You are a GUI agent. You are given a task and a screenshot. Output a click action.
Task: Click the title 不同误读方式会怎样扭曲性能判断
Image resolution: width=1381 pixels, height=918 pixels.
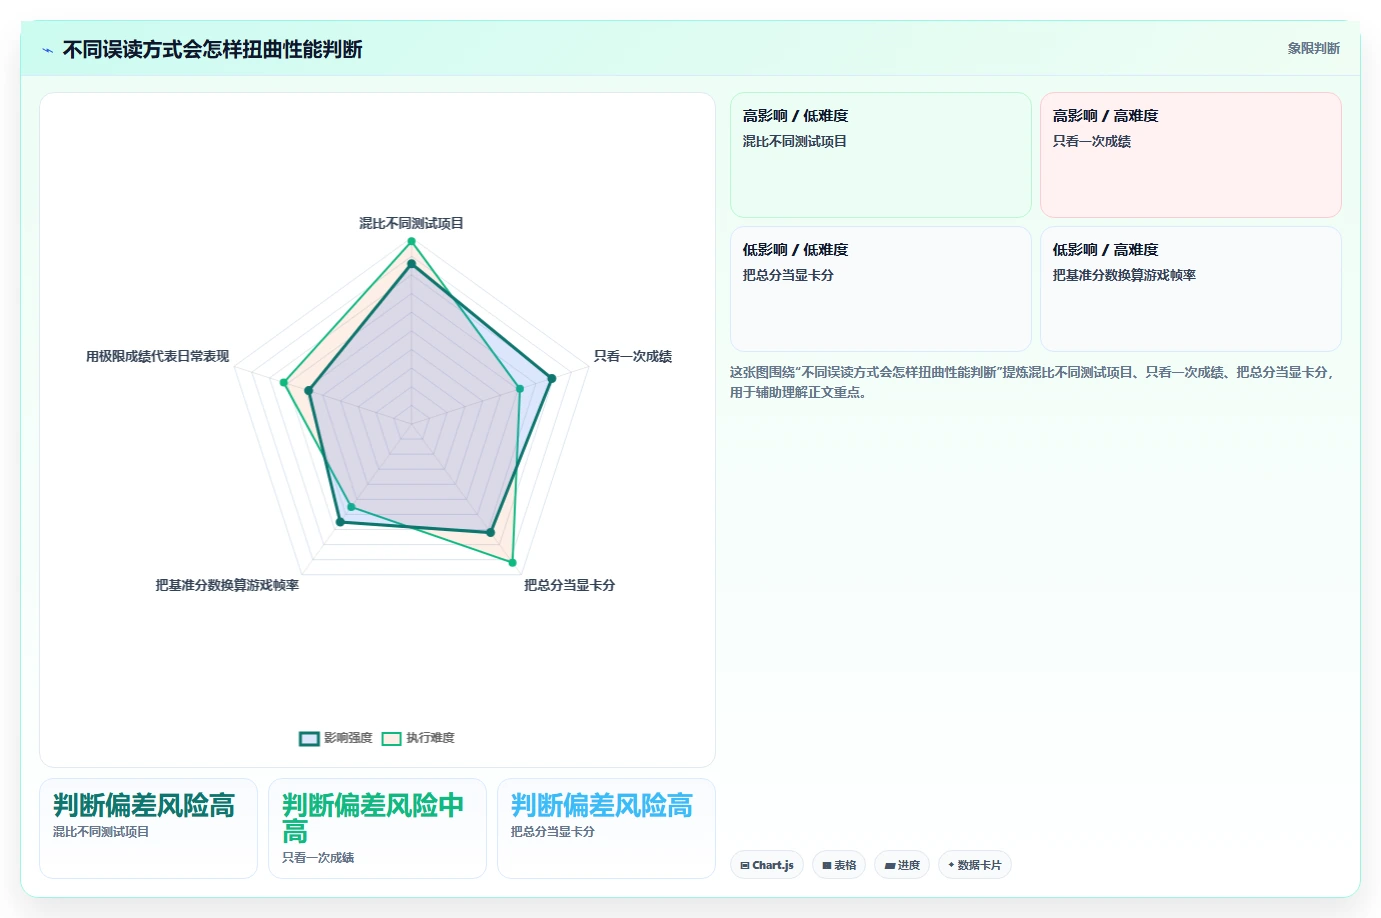point(212,50)
